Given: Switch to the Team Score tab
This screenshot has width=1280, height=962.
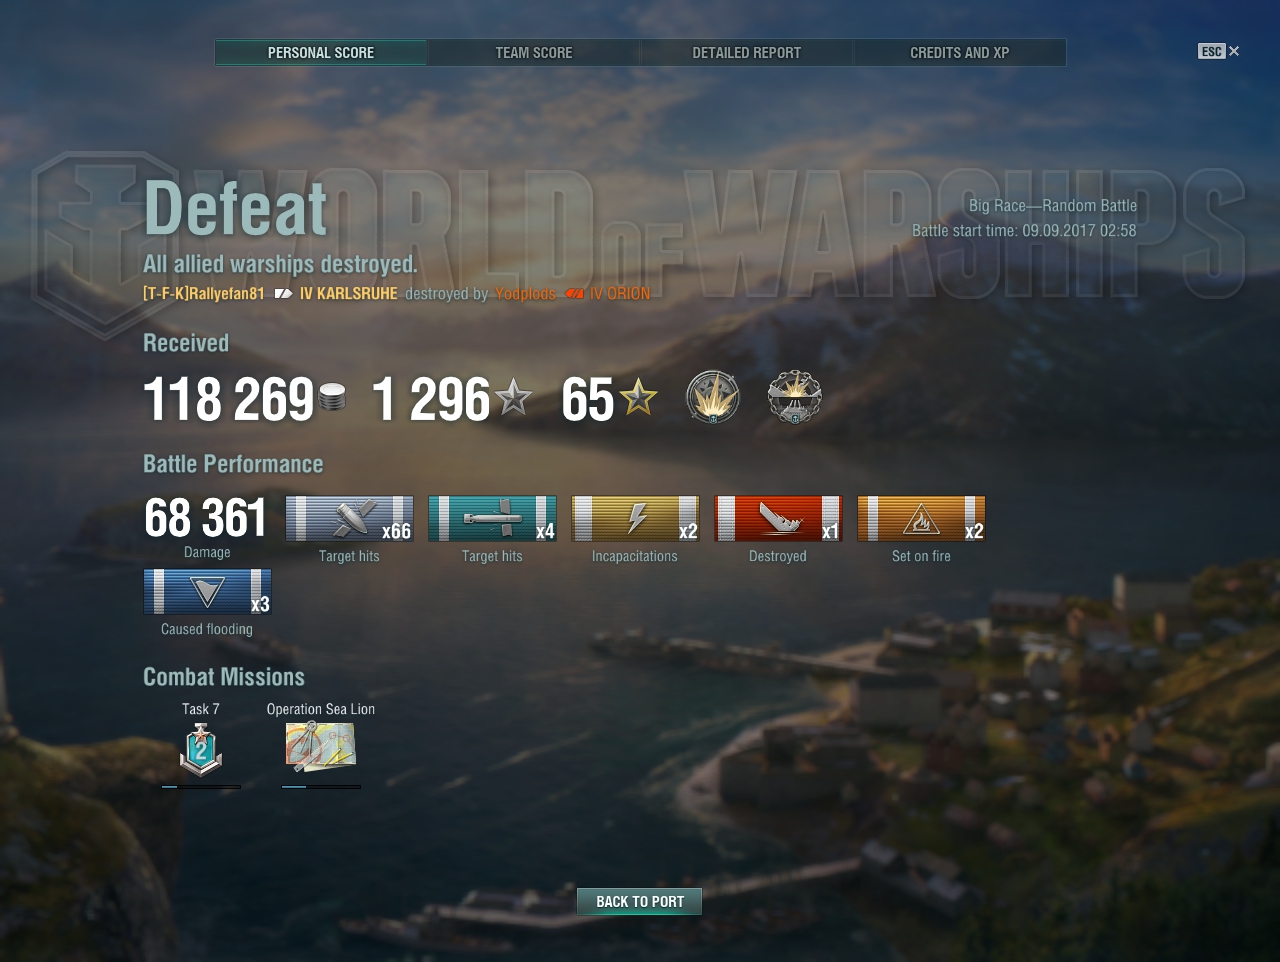Looking at the screenshot, I should coord(534,53).
